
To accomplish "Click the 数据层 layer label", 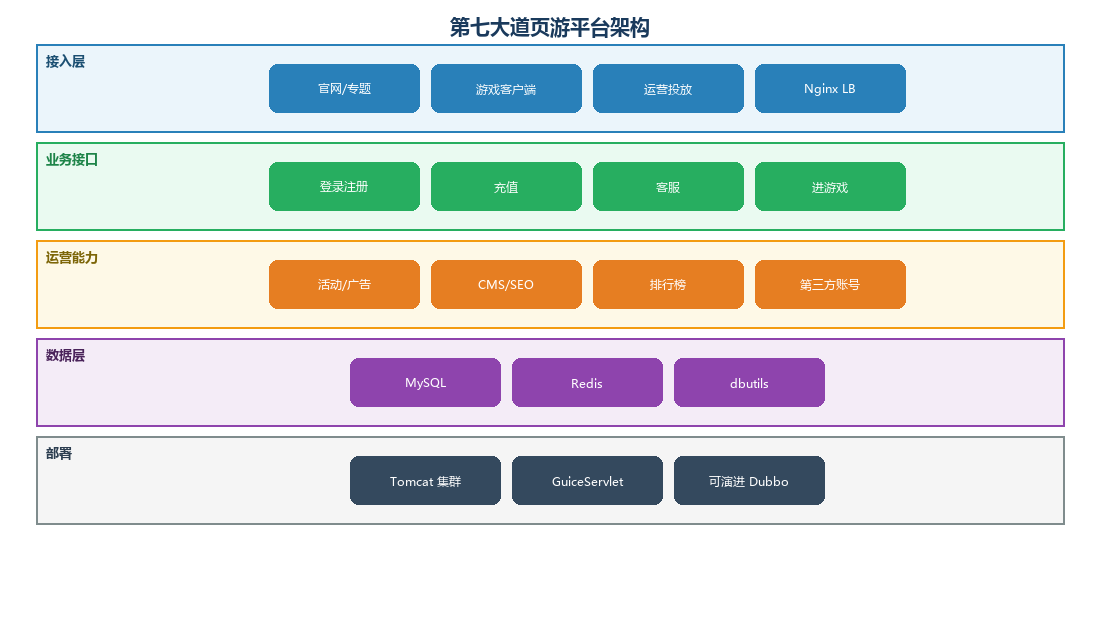I will [65, 356].
